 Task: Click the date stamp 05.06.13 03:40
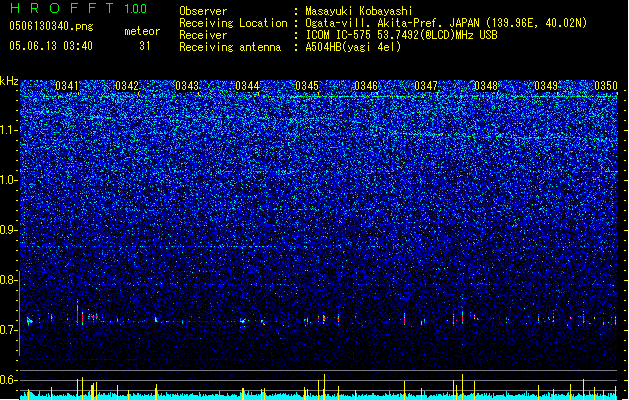pyautogui.click(x=51, y=46)
